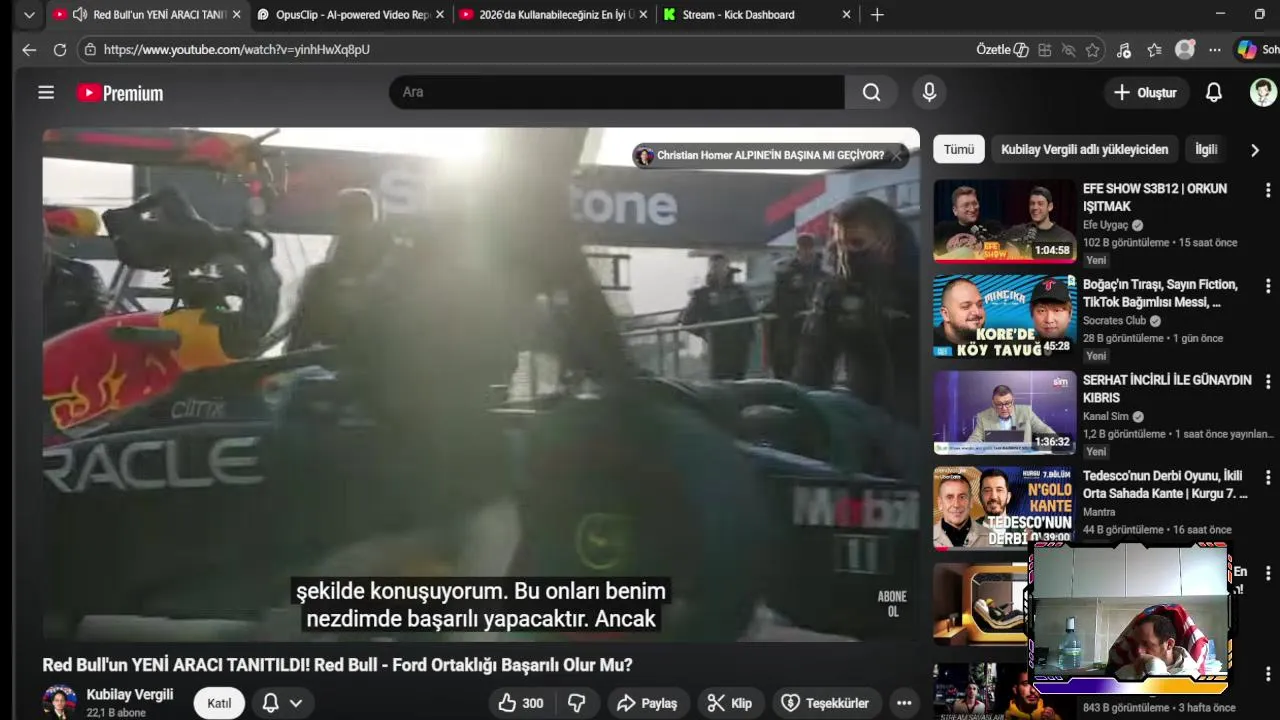Click the magnifier search button
Image resolution: width=1280 pixels, height=720 pixels.
pos(871,92)
